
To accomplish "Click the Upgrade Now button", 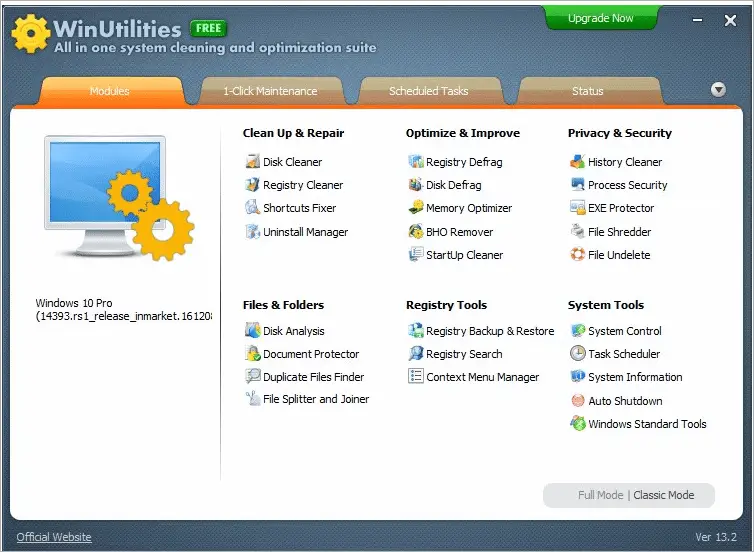I will click(x=600, y=18).
